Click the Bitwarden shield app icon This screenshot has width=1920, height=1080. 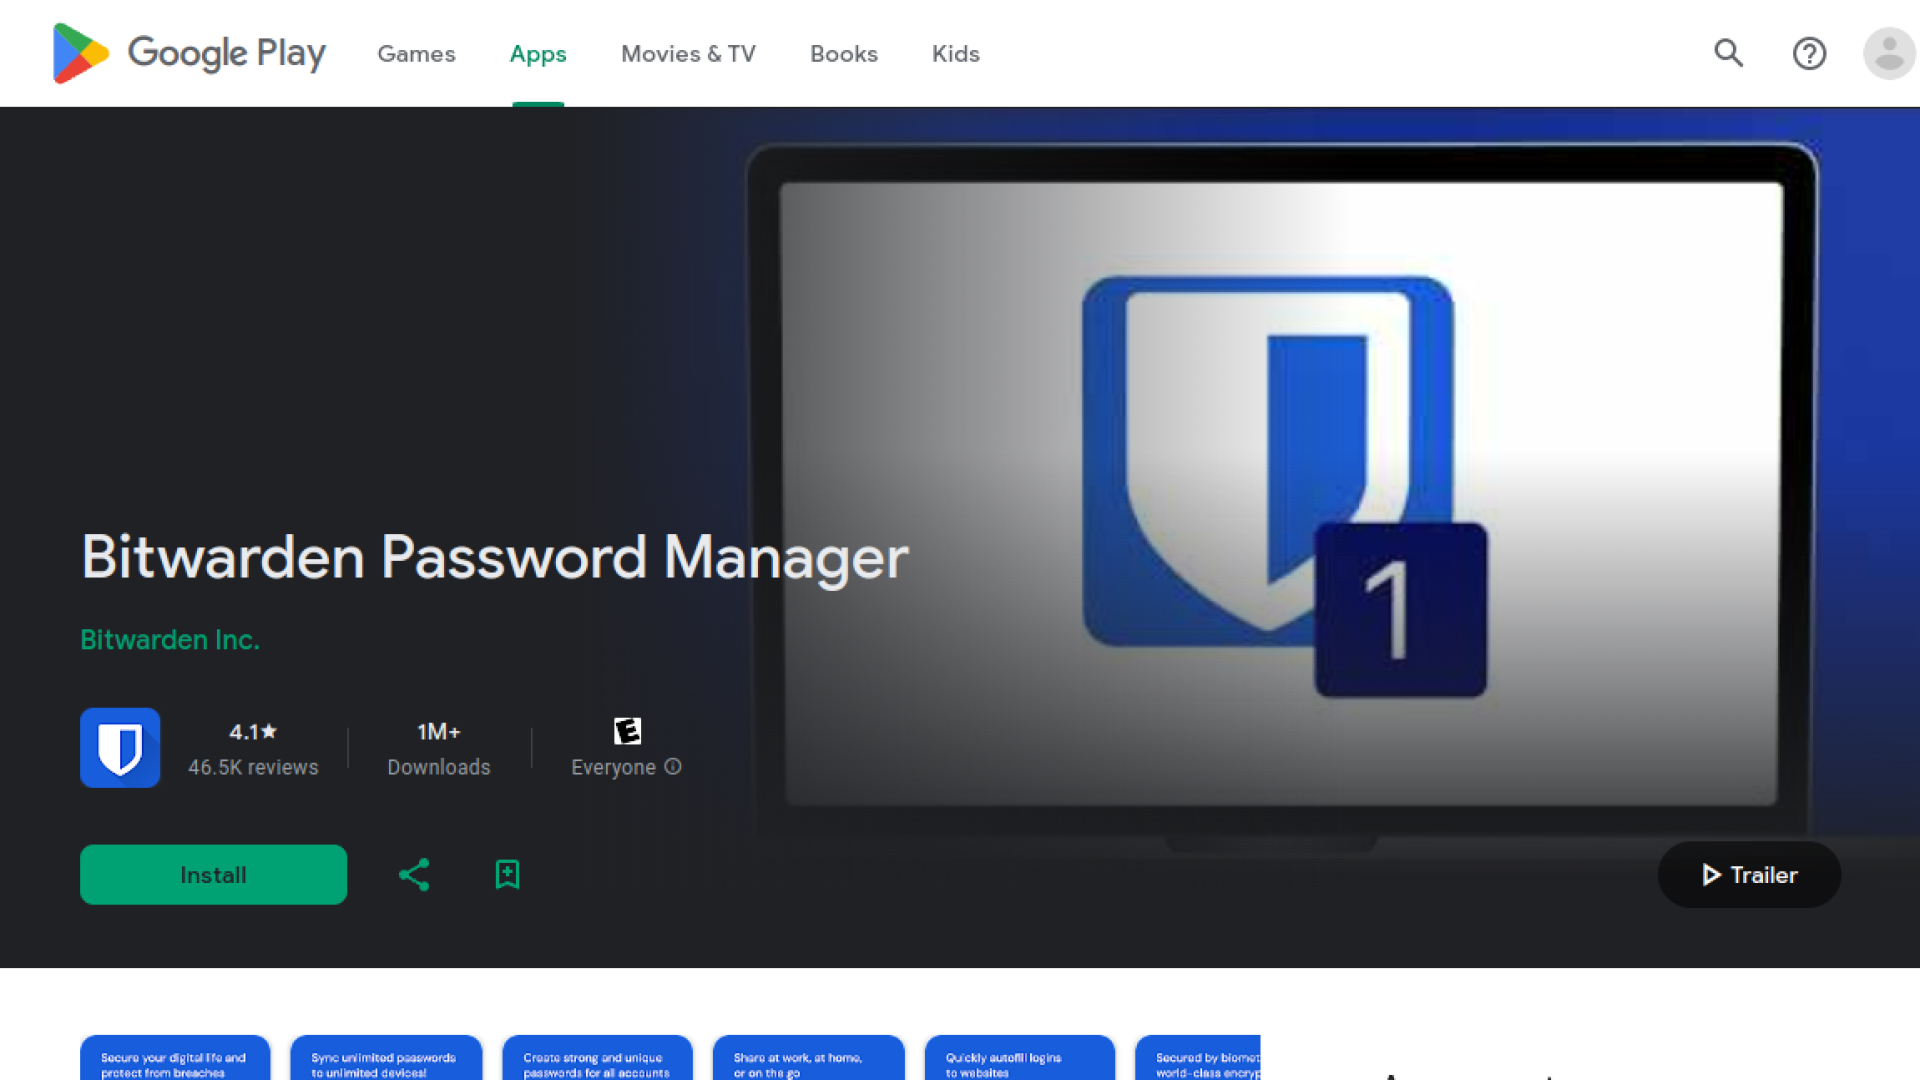(x=120, y=747)
